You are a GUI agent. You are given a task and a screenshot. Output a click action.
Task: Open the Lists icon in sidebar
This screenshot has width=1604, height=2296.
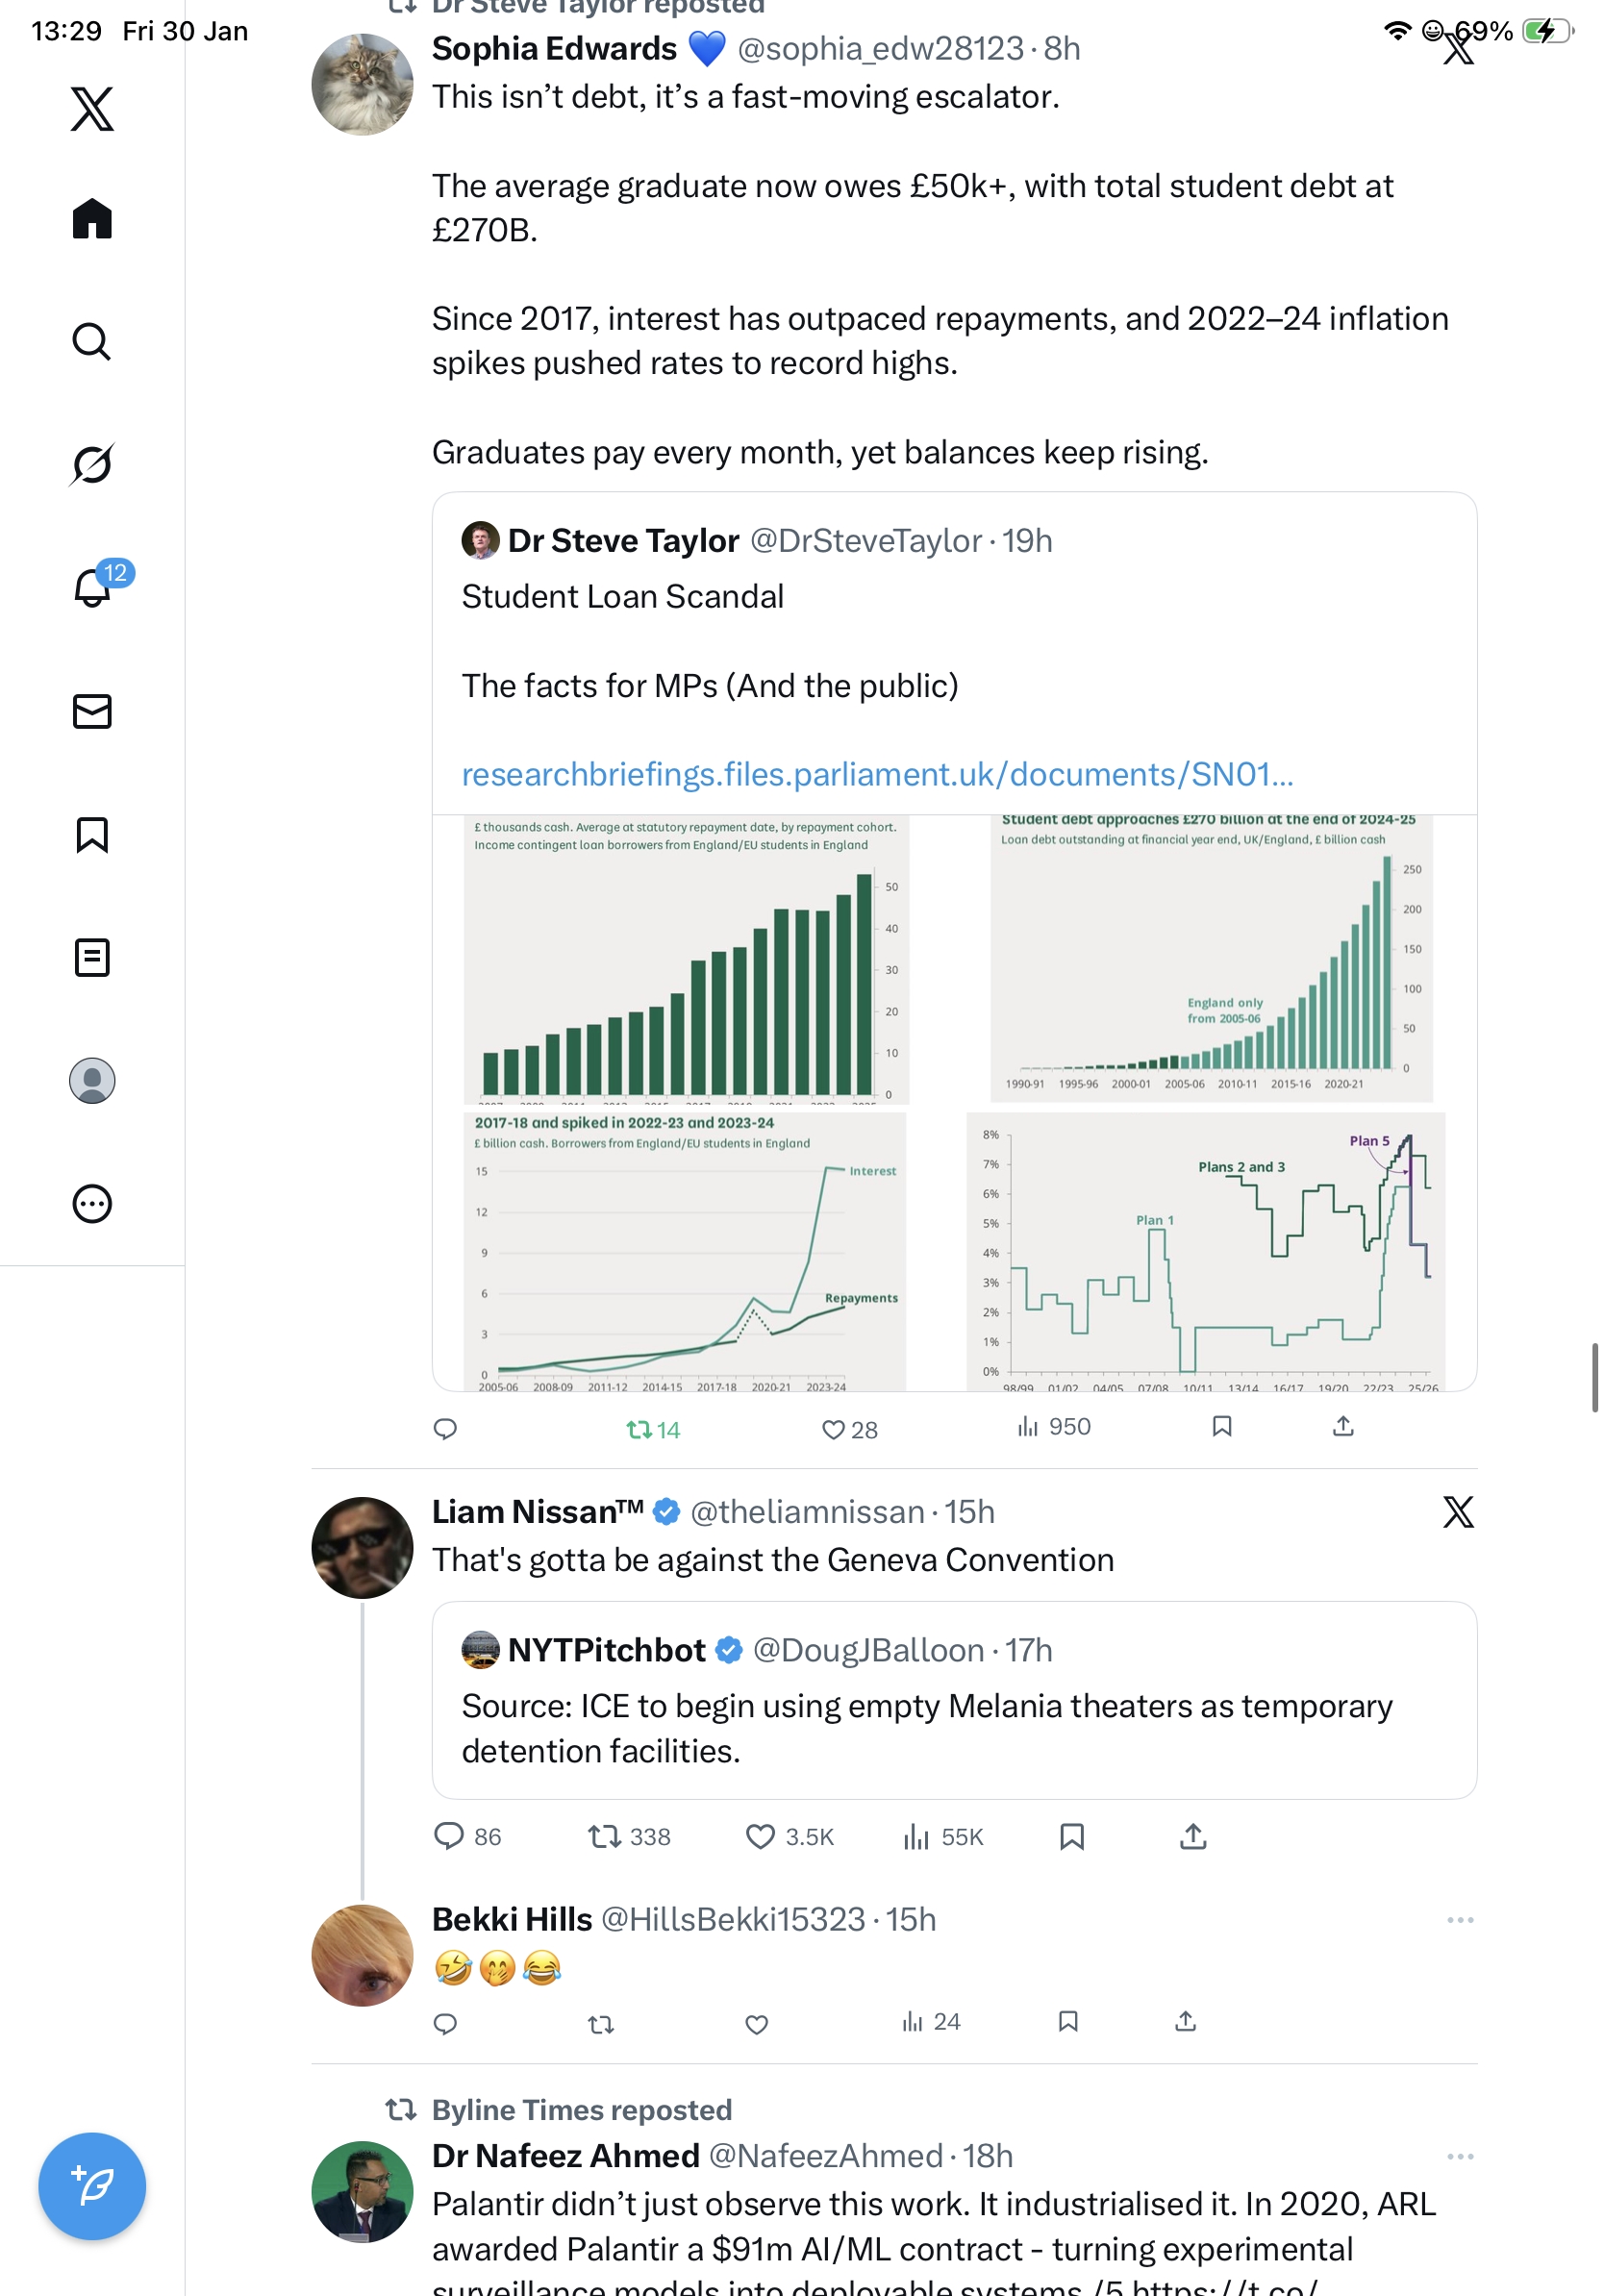(x=92, y=957)
